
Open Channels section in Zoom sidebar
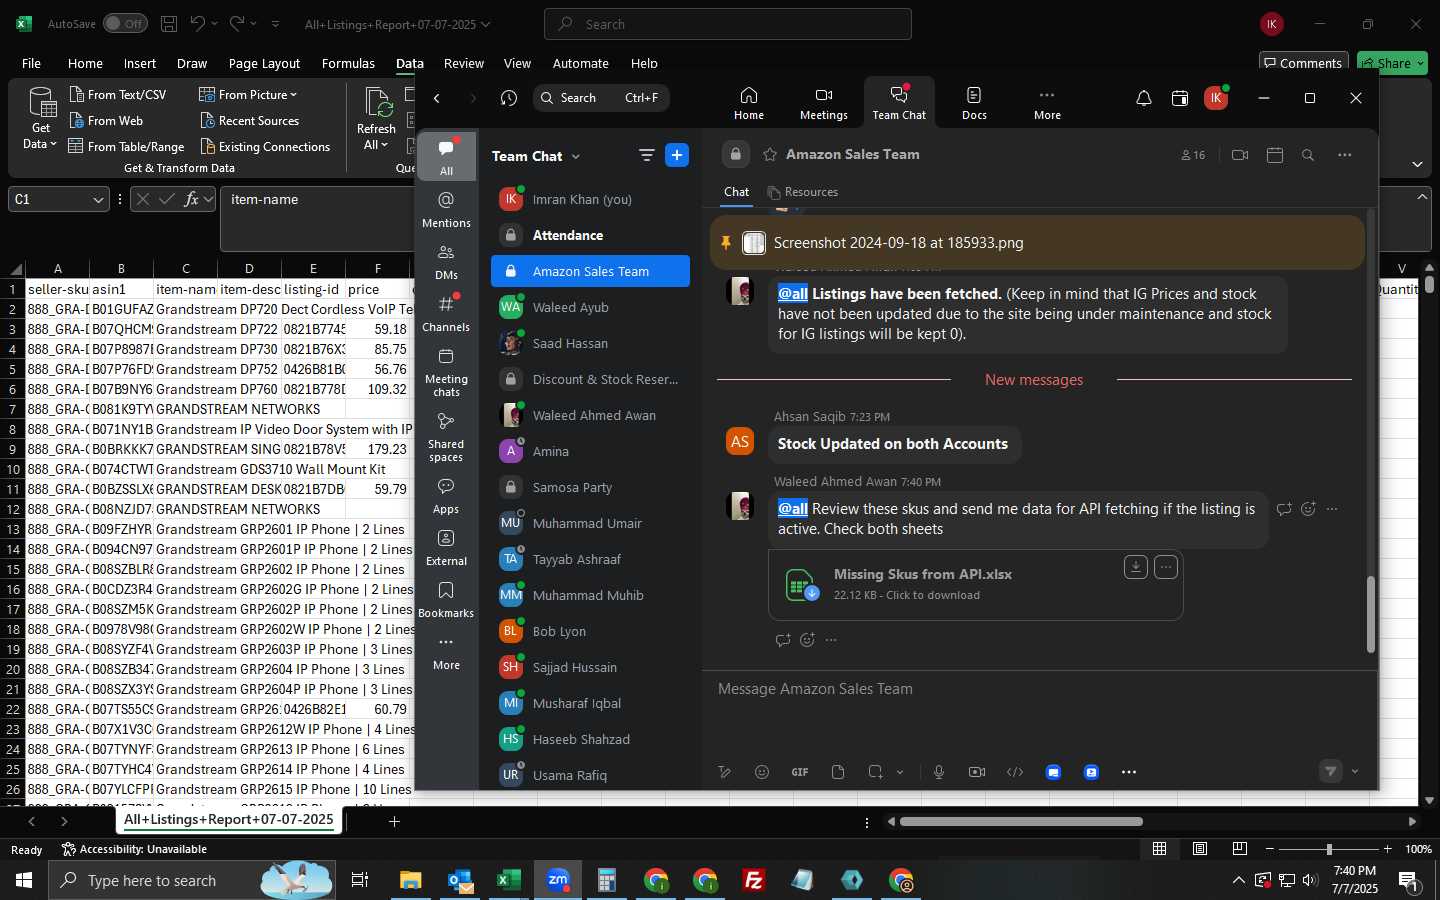pyautogui.click(x=446, y=313)
